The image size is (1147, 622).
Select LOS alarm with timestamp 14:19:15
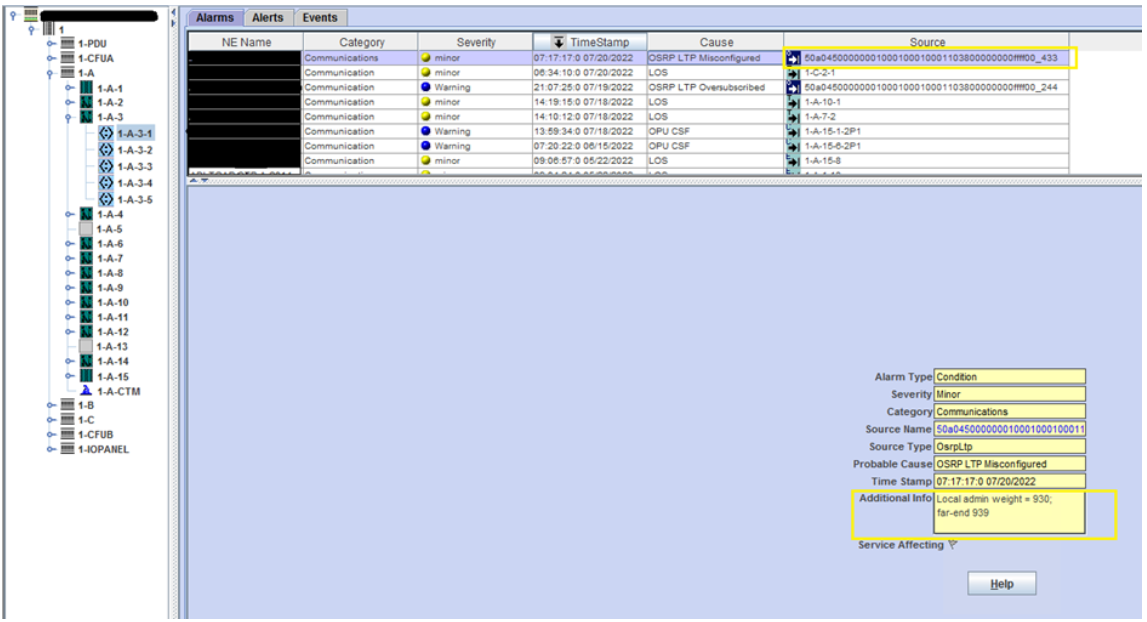[x=628, y=102]
